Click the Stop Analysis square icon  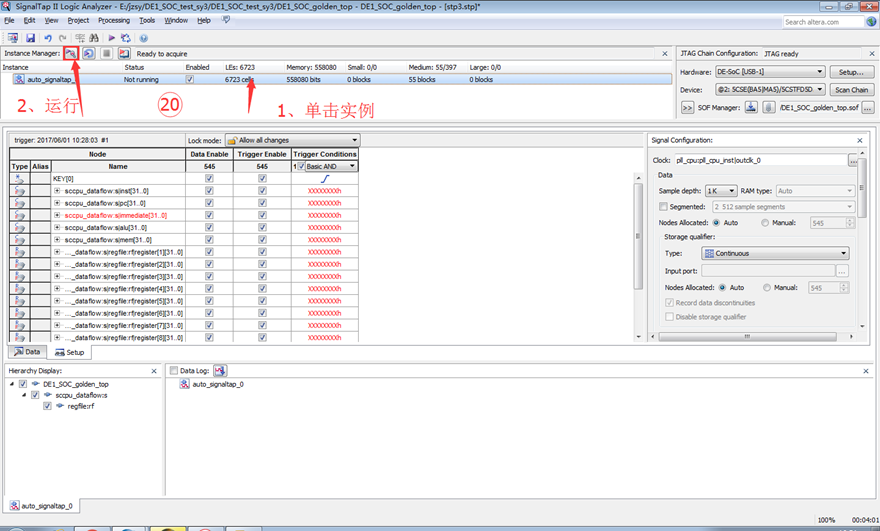tap(106, 53)
